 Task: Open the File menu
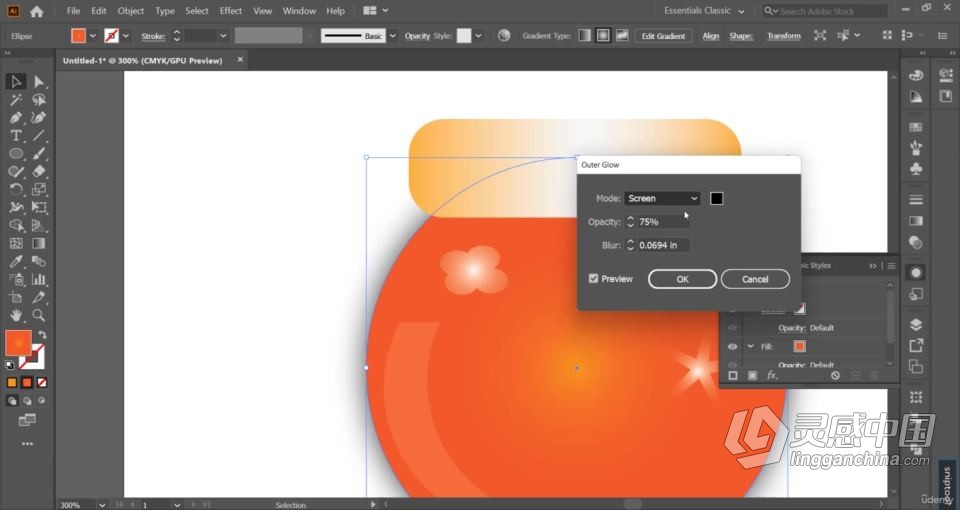pyautogui.click(x=73, y=11)
